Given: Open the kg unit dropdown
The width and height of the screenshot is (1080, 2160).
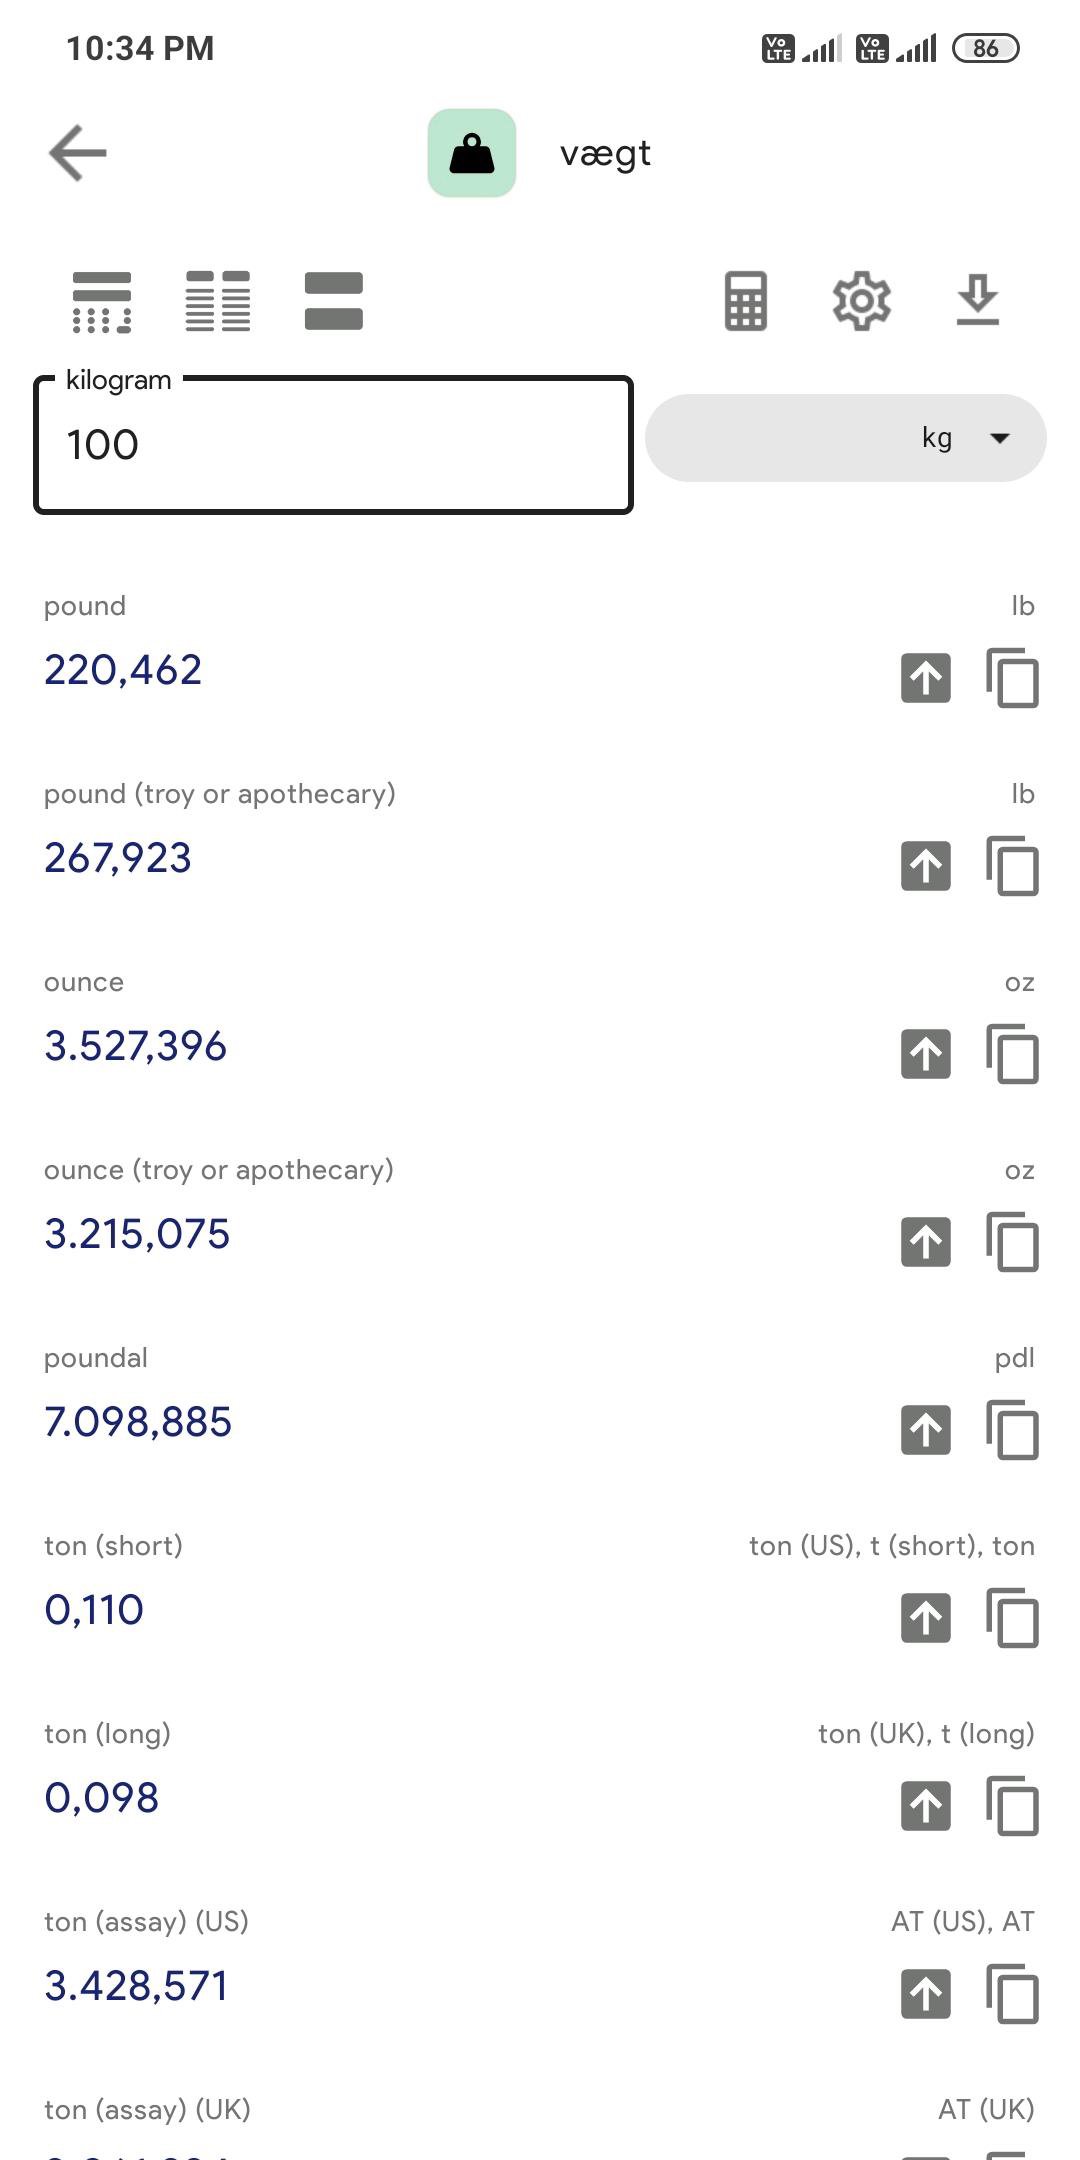Looking at the screenshot, I should click(846, 438).
